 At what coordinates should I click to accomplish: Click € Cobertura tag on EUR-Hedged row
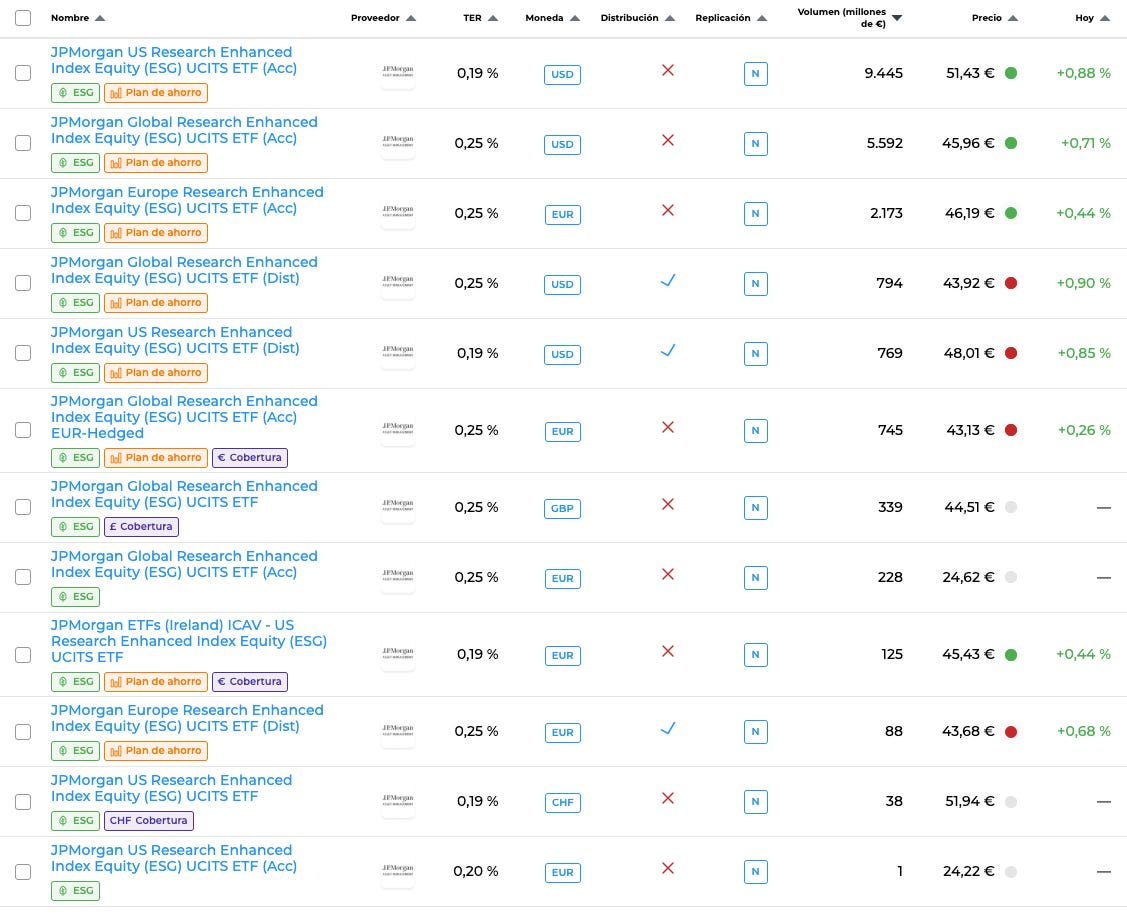pyautogui.click(x=250, y=458)
